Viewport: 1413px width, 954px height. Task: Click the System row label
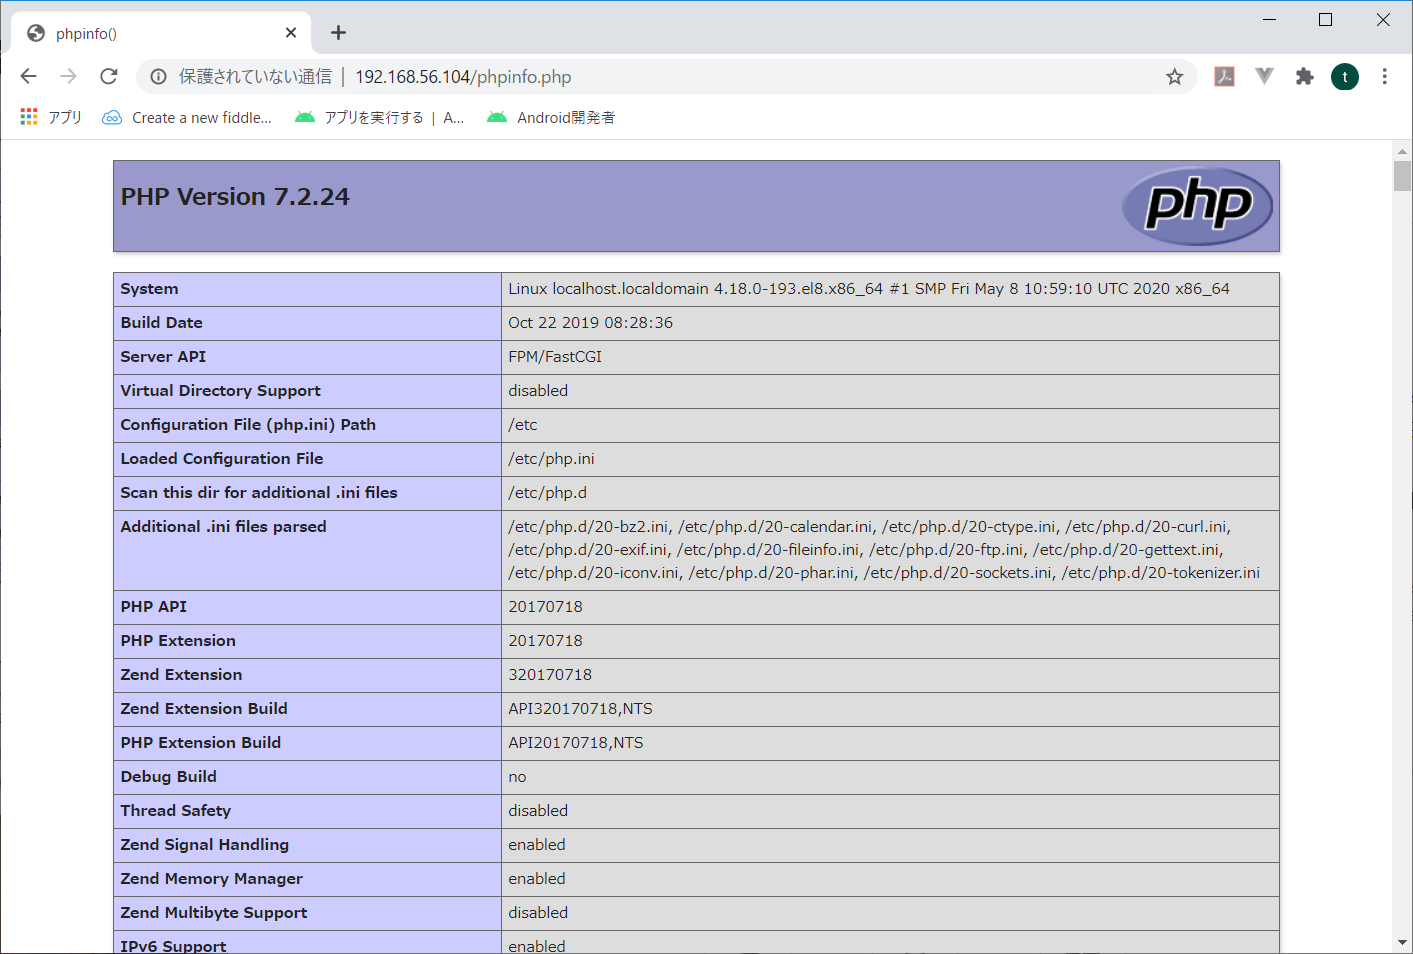(x=149, y=289)
